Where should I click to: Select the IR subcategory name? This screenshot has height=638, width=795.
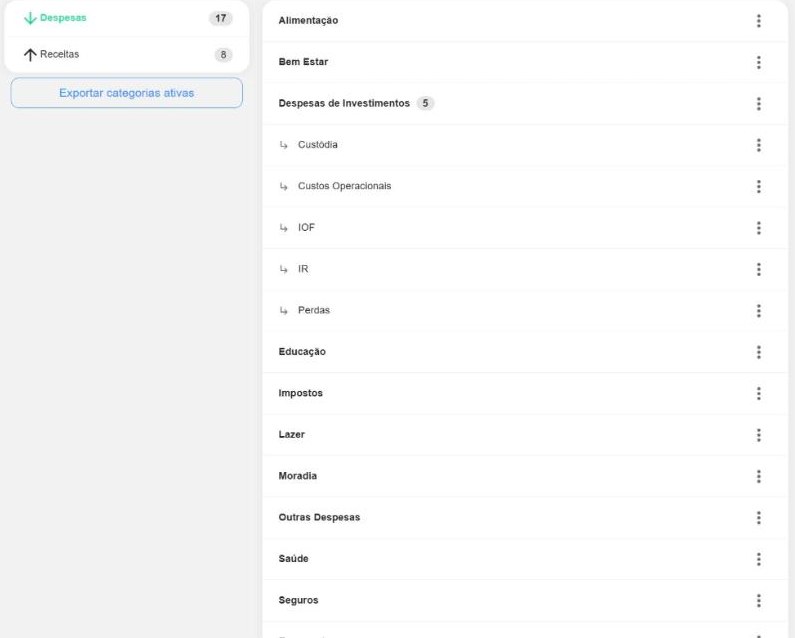coord(303,269)
